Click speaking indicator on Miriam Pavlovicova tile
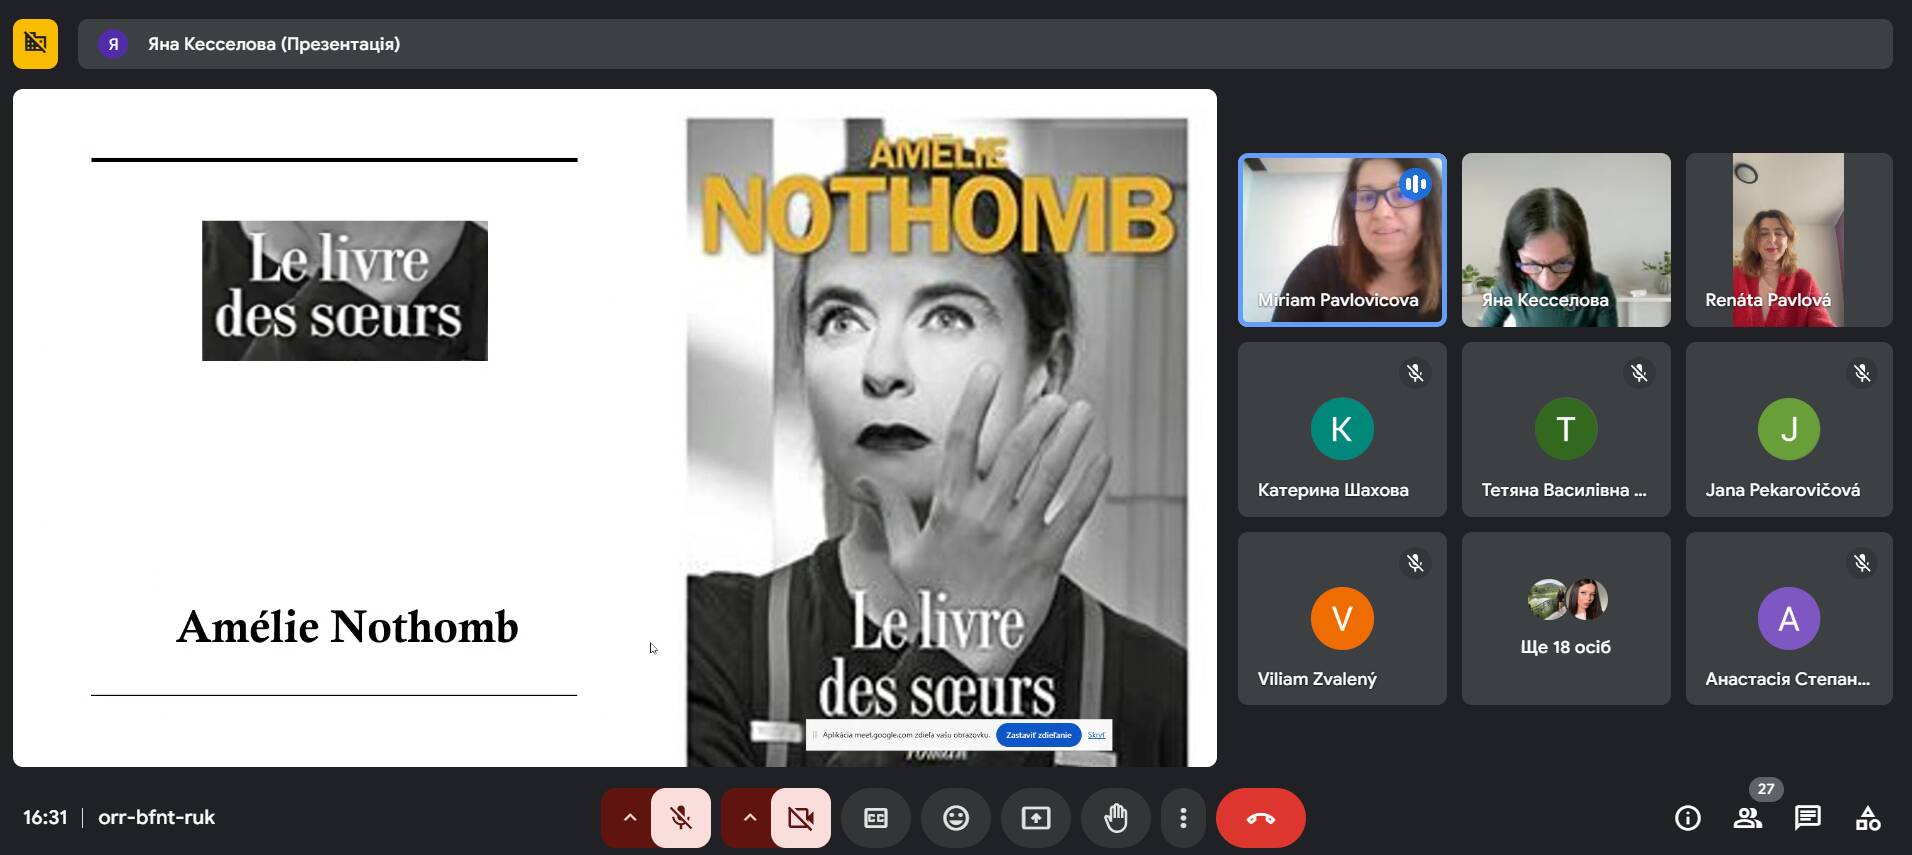 1415,184
